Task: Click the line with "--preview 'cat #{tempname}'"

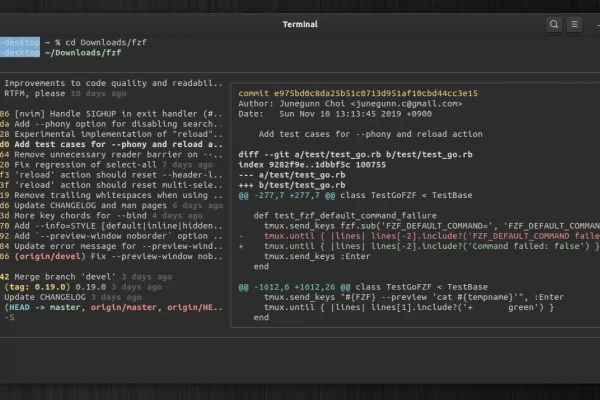Action: (x=414, y=297)
